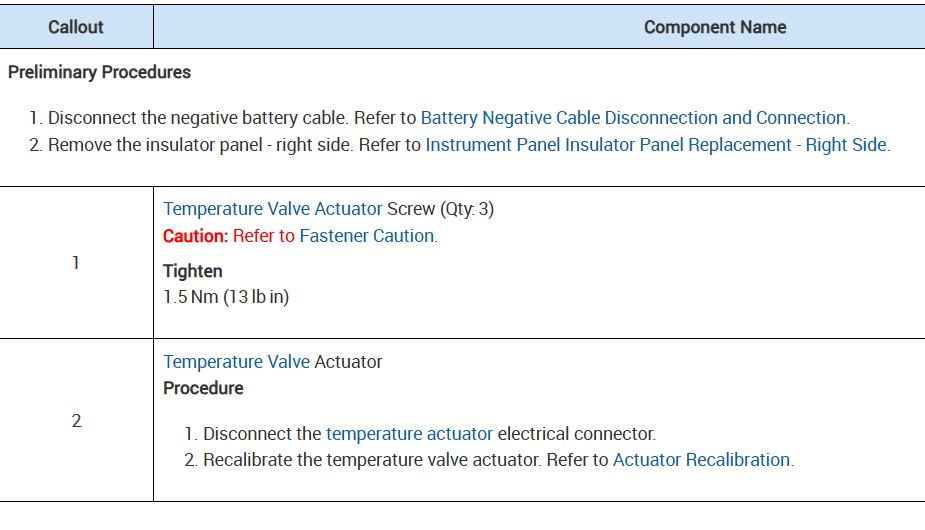Click the Tighten heading
The width and height of the screenshot is (925, 530).
tap(193, 271)
